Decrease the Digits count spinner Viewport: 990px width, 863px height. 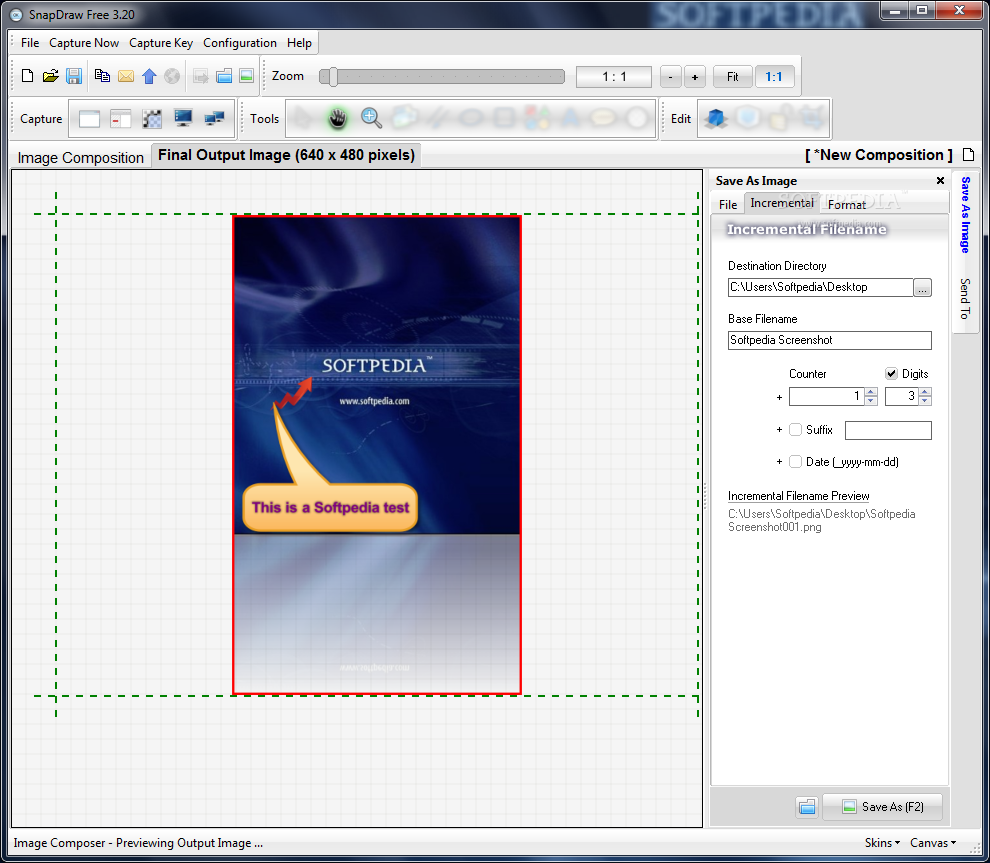point(925,401)
